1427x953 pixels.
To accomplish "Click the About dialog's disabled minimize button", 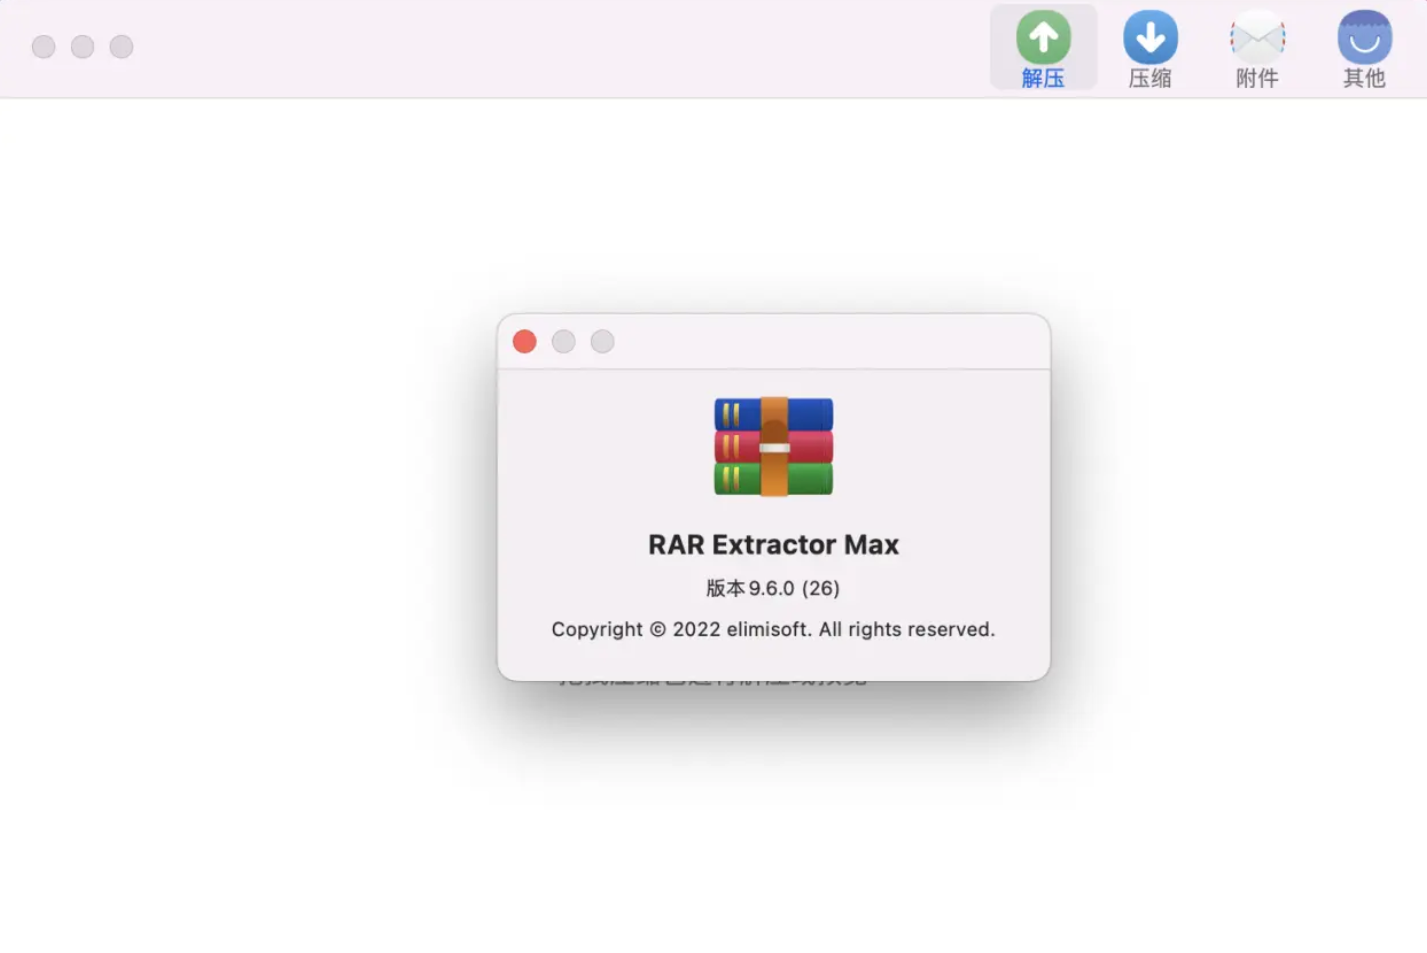I will (x=564, y=342).
